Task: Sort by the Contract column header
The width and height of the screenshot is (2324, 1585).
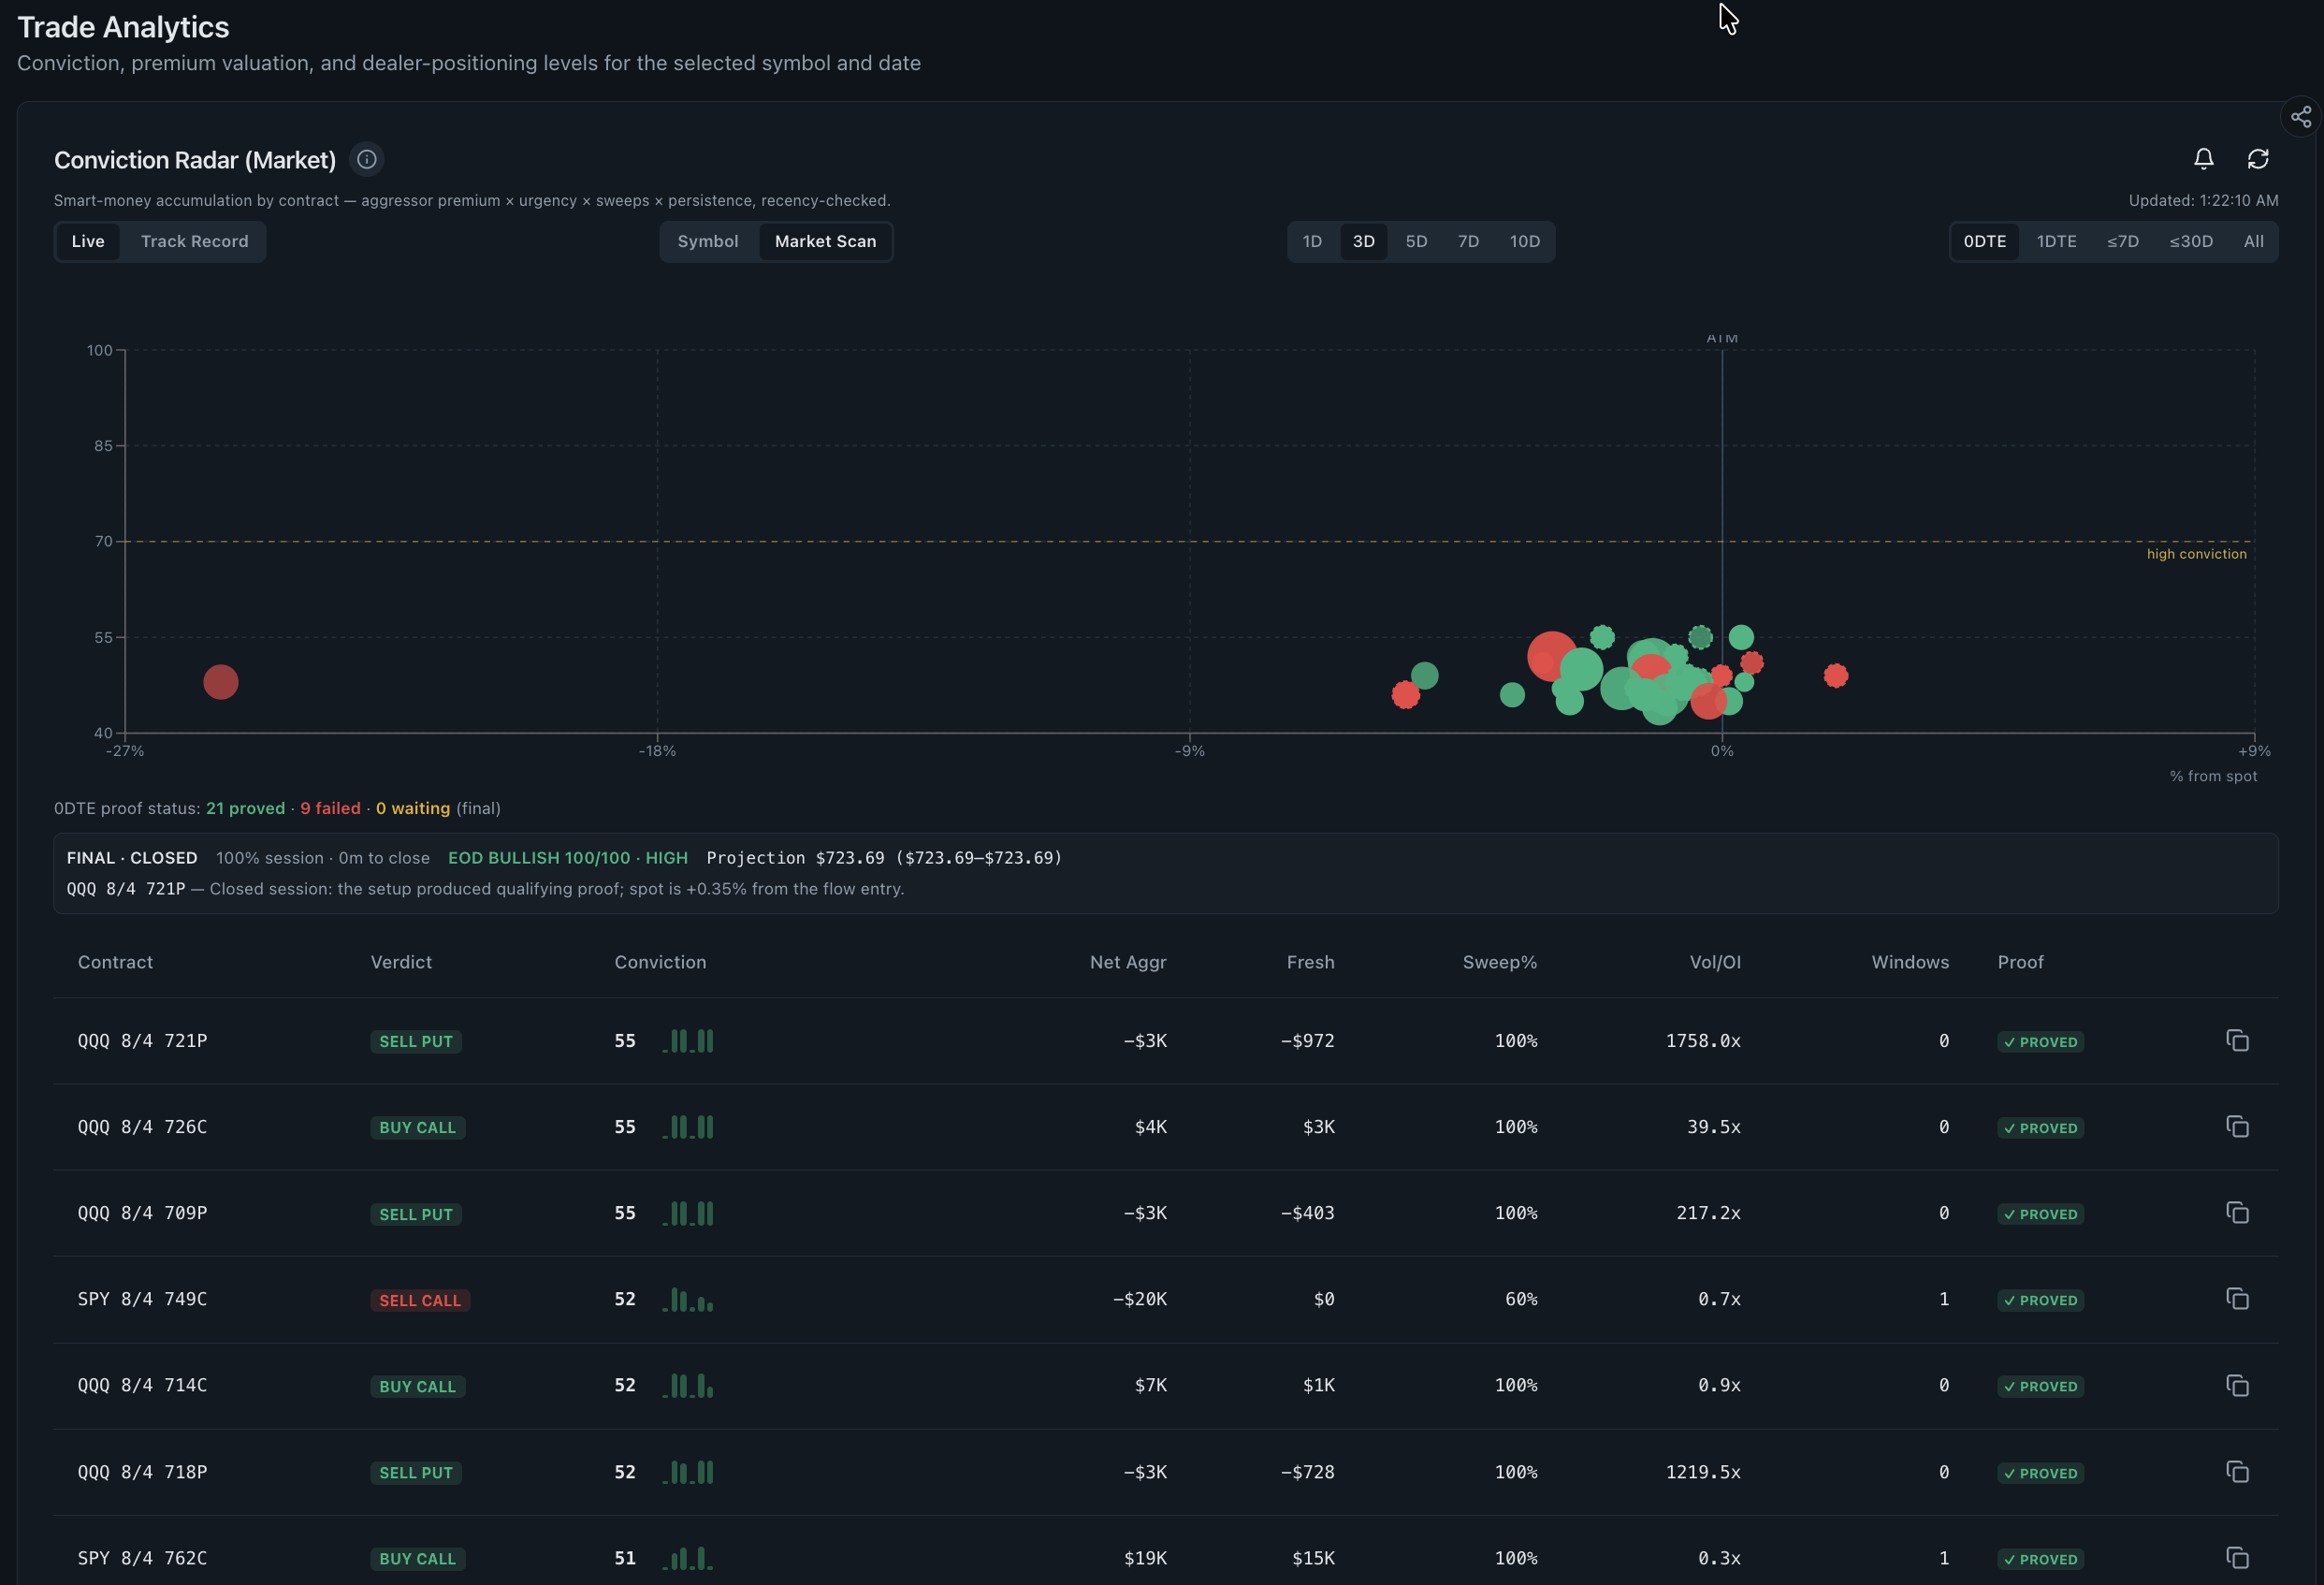Action: point(115,962)
